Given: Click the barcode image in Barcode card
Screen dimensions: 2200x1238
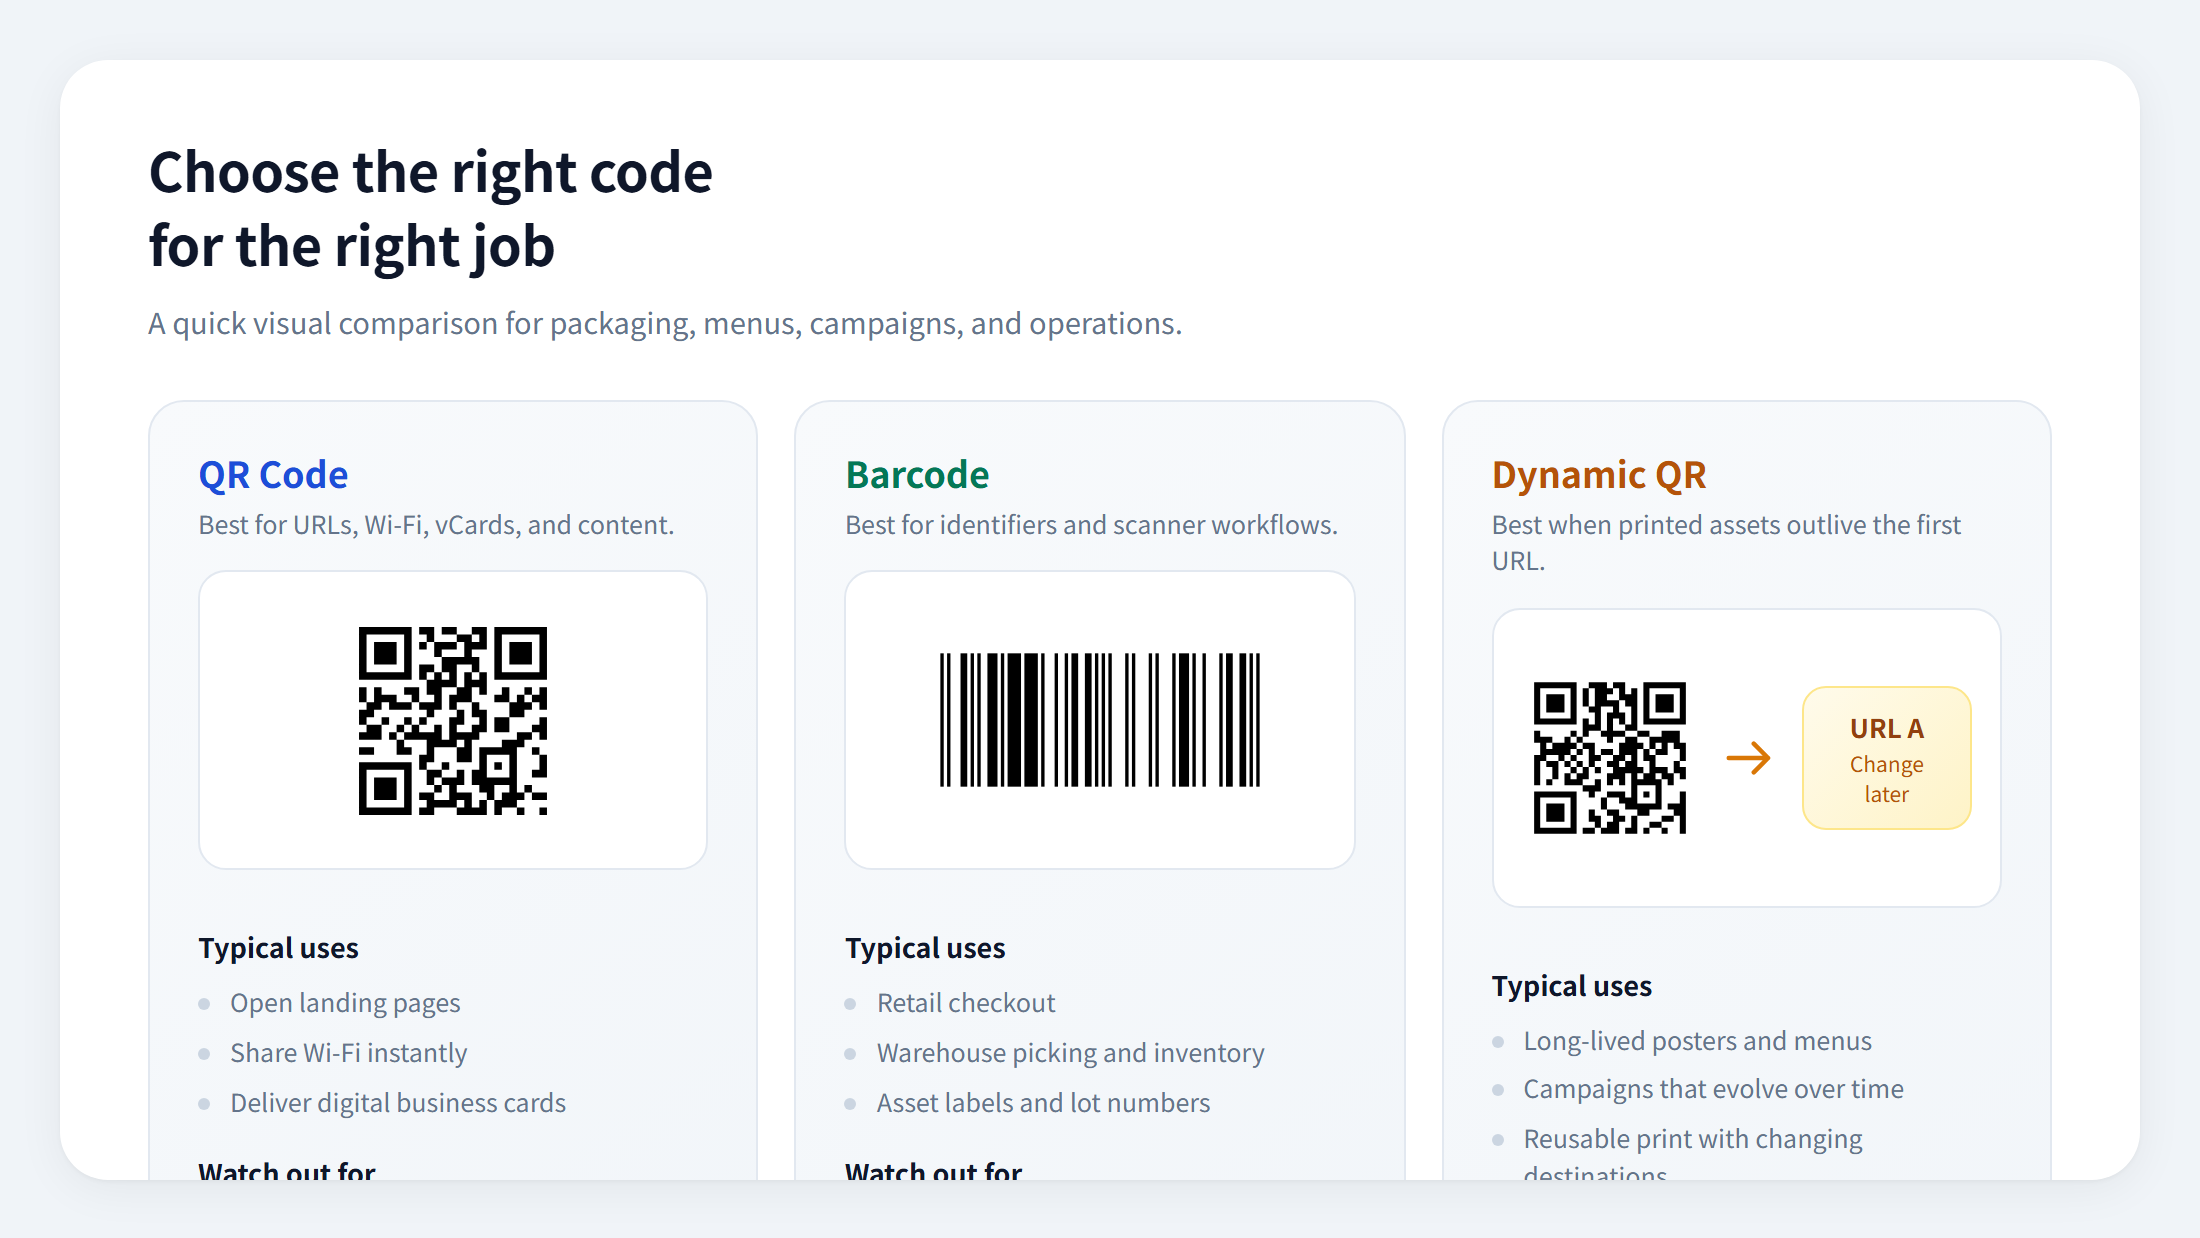Looking at the screenshot, I should (x=1100, y=720).
